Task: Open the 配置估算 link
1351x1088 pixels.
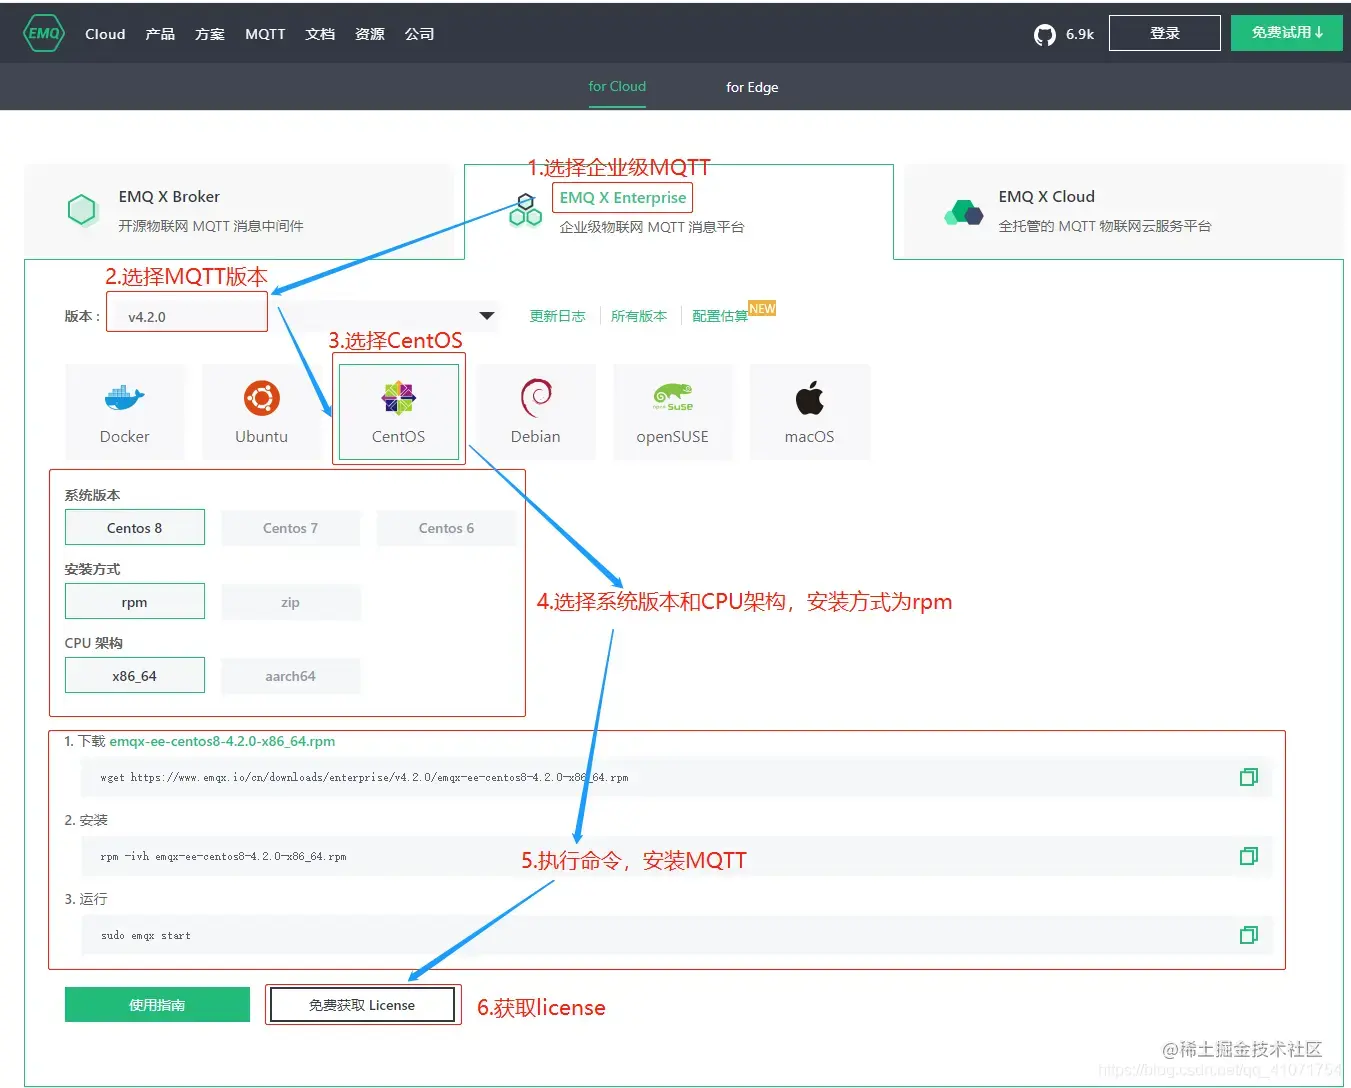Action: pos(720,316)
